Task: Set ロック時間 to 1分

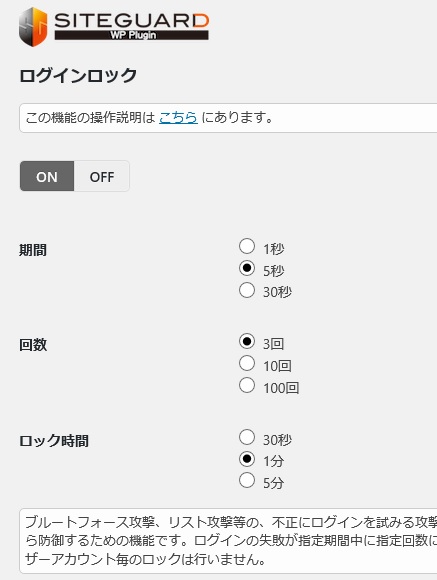Action: [247, 459]
